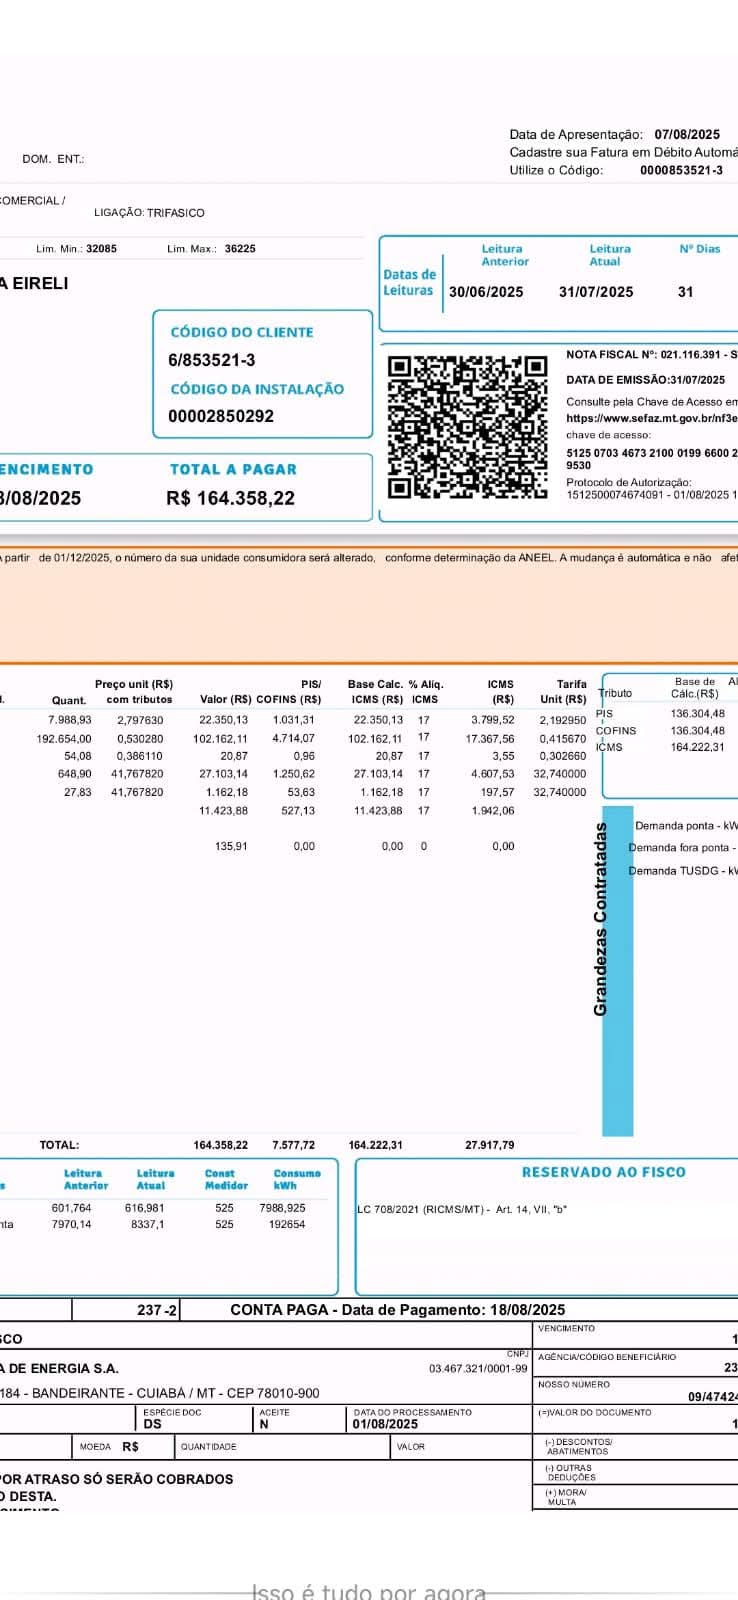Viewport: 738px width, 1600px height.
Task: Click the Nota Fiscal number text
Action: 651,355
